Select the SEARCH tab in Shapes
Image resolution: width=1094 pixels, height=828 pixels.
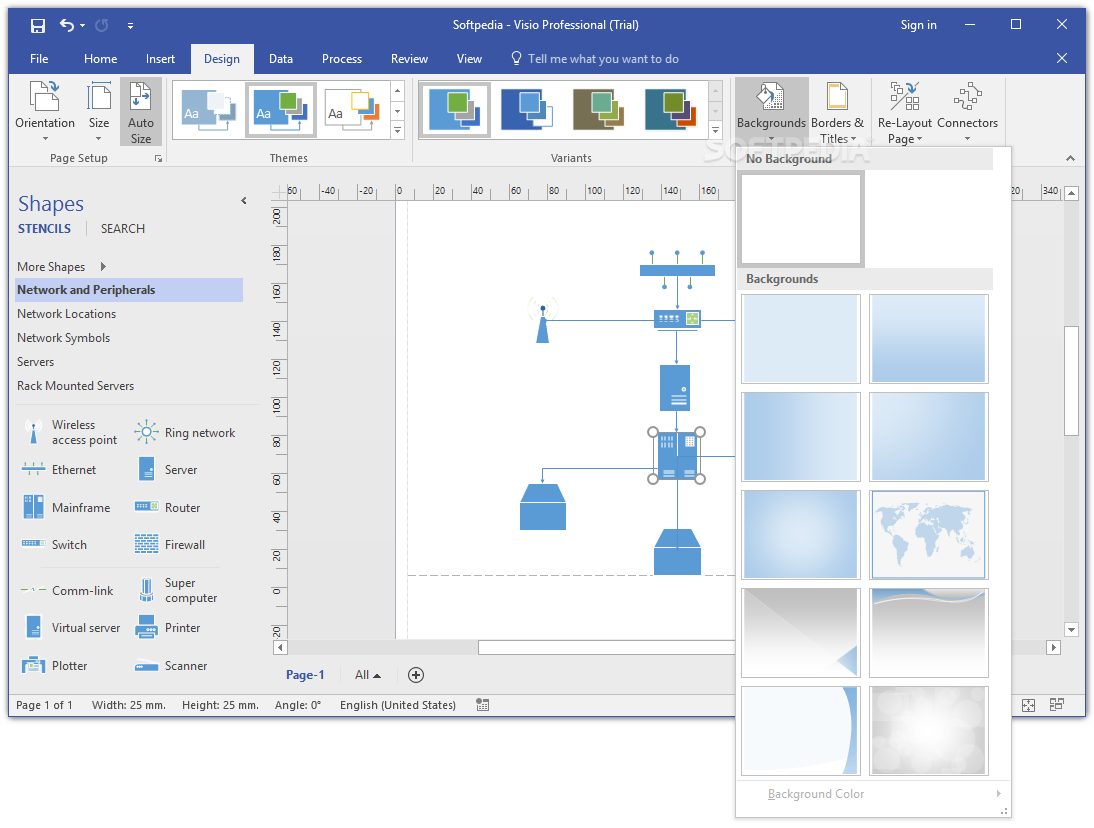[123, 229]
